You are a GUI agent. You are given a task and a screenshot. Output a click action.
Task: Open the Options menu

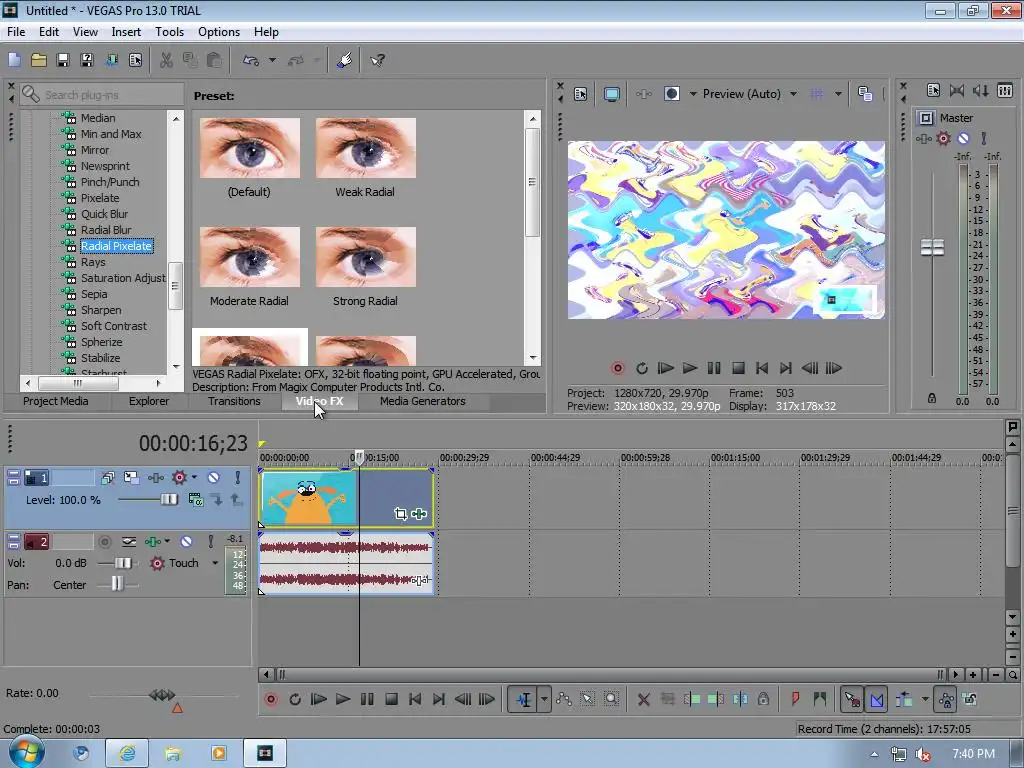tap(219, 31)
